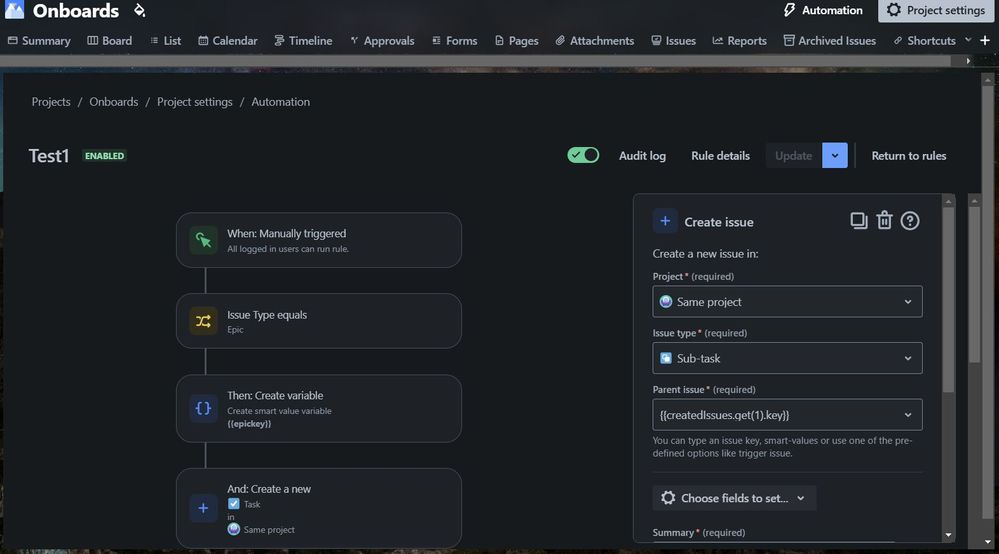This screenshot has height=554, width=999.
Task: Click the {{epickey}} variable text
Action: pos(249,423)
